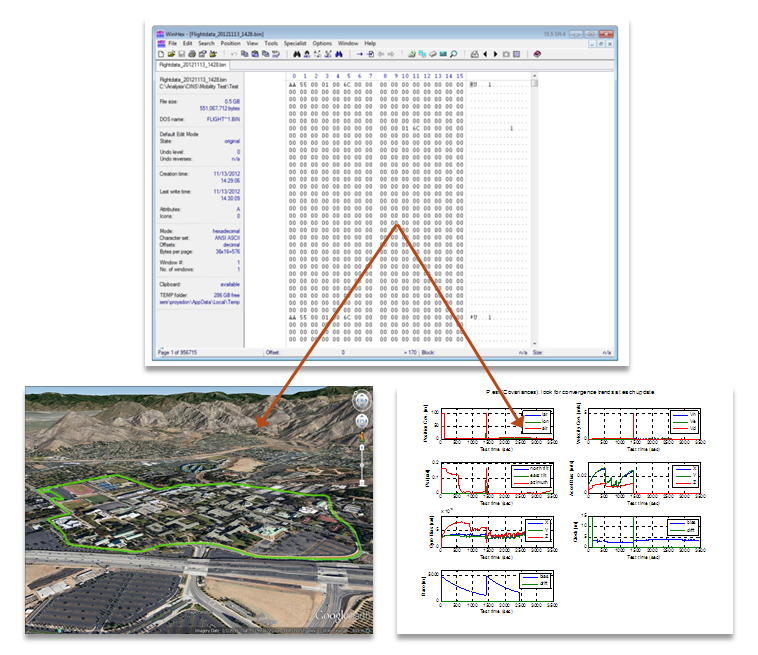The width and height of the screenshot is (758, 655).
Task: Click the Google Earth look-around compass control
Action: [362, 401]
